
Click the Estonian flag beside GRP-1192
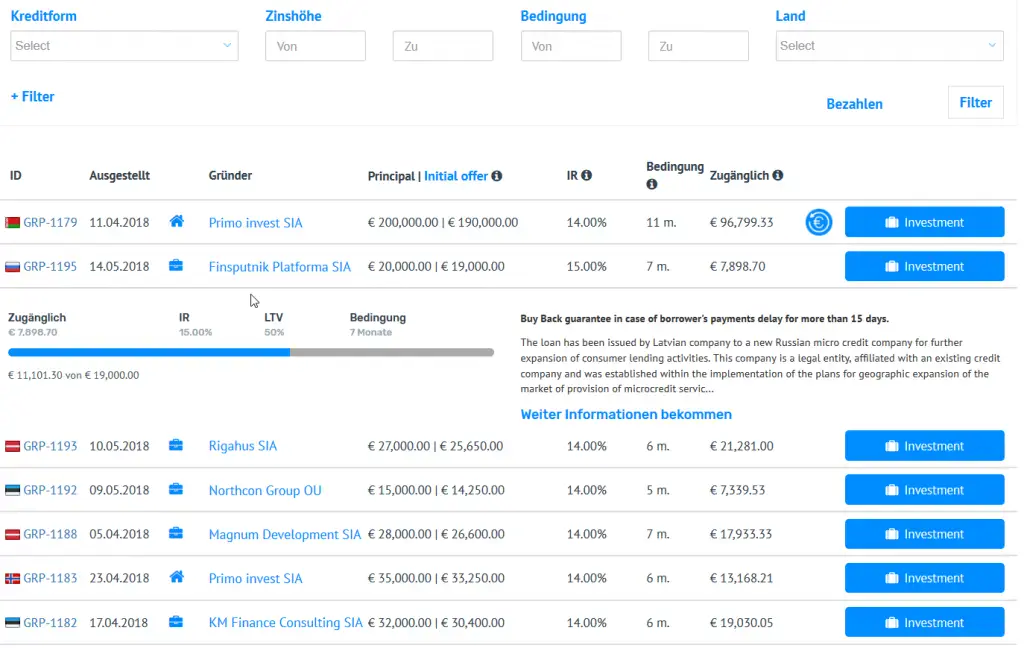tap(12, 490)
